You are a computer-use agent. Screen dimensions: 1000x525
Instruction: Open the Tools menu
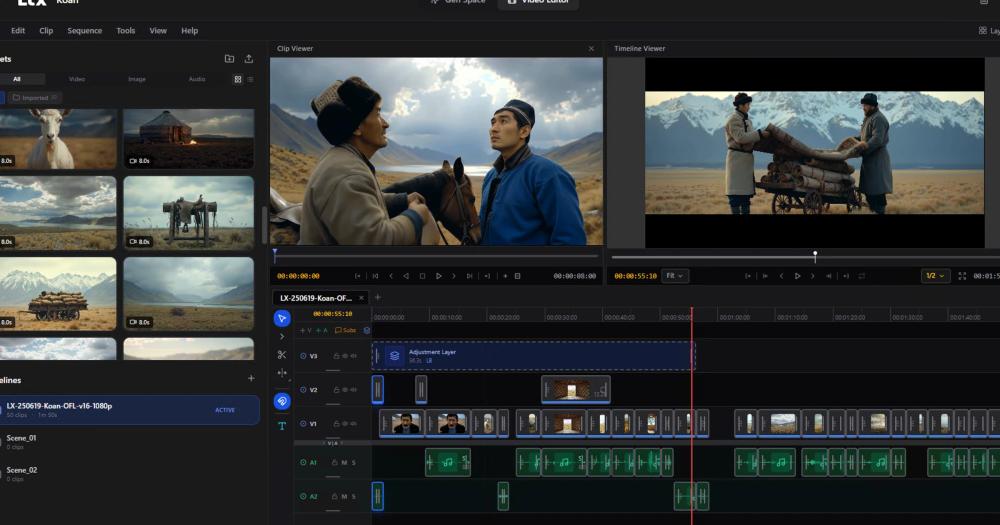point(126,31)
